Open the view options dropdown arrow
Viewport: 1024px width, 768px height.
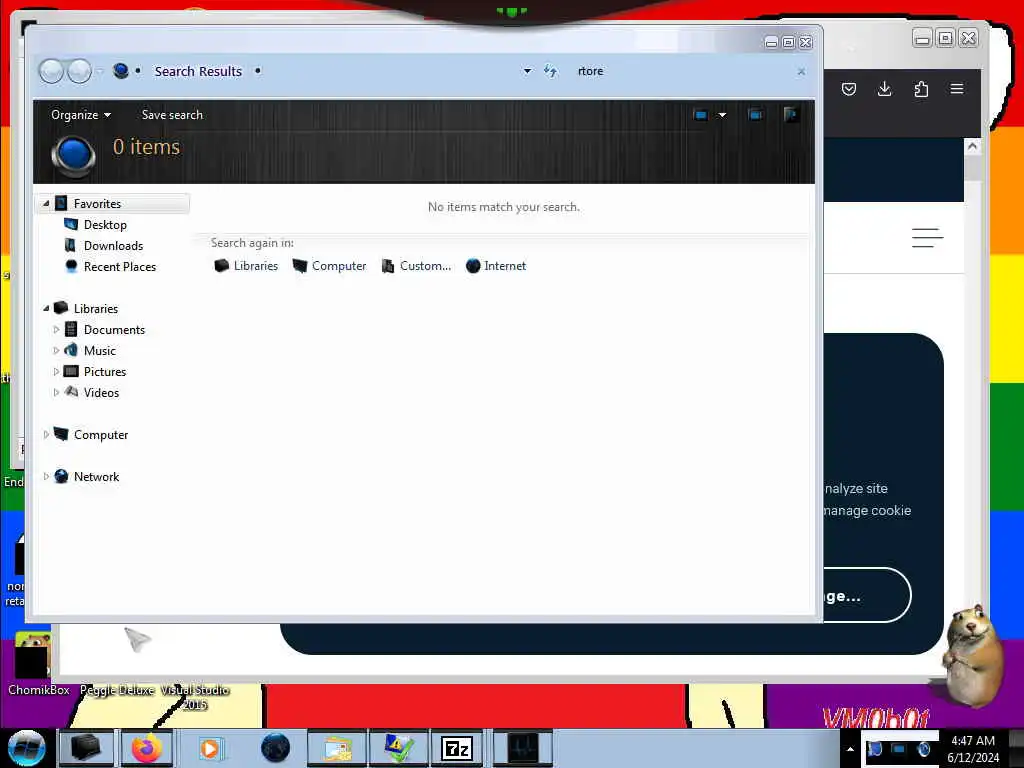point(722,115)
